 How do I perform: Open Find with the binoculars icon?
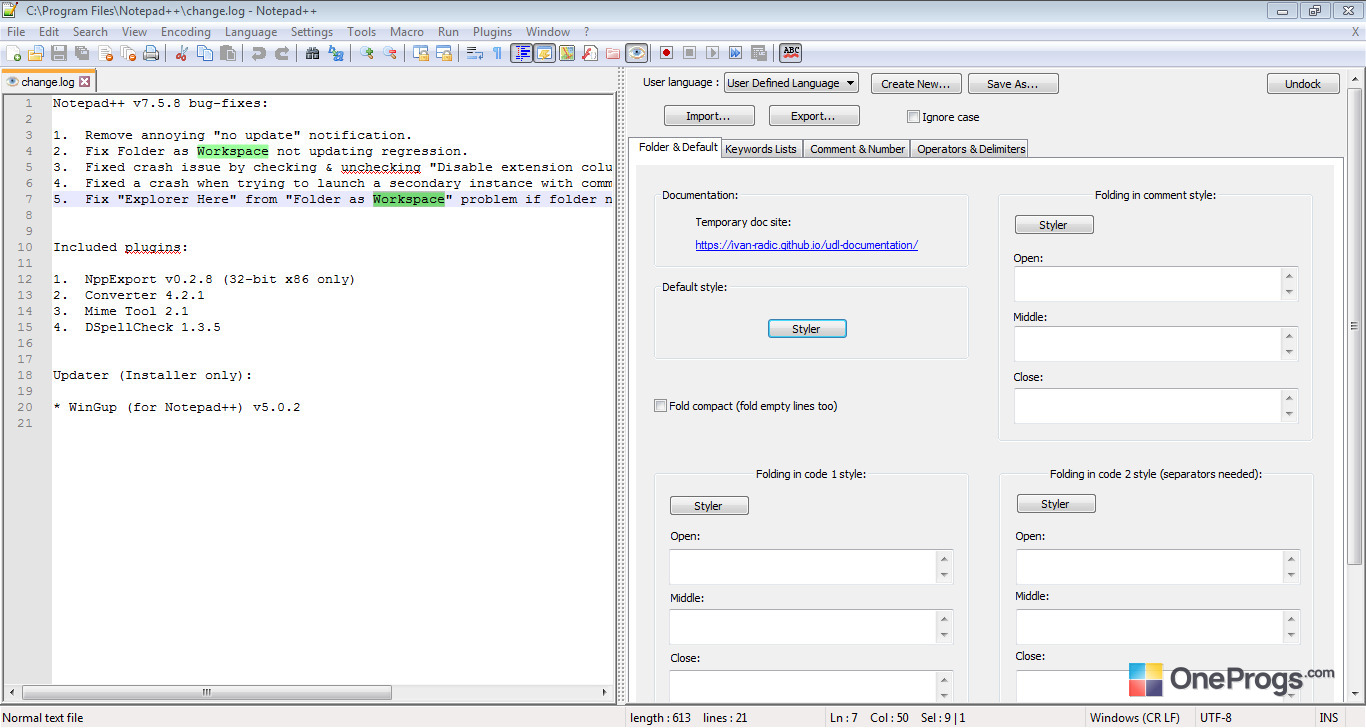coord(312,53)
